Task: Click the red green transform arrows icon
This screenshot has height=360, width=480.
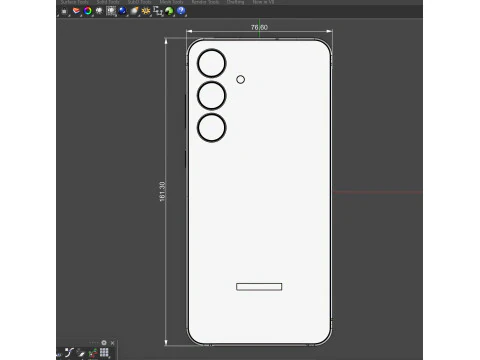Action: point(93,353)
